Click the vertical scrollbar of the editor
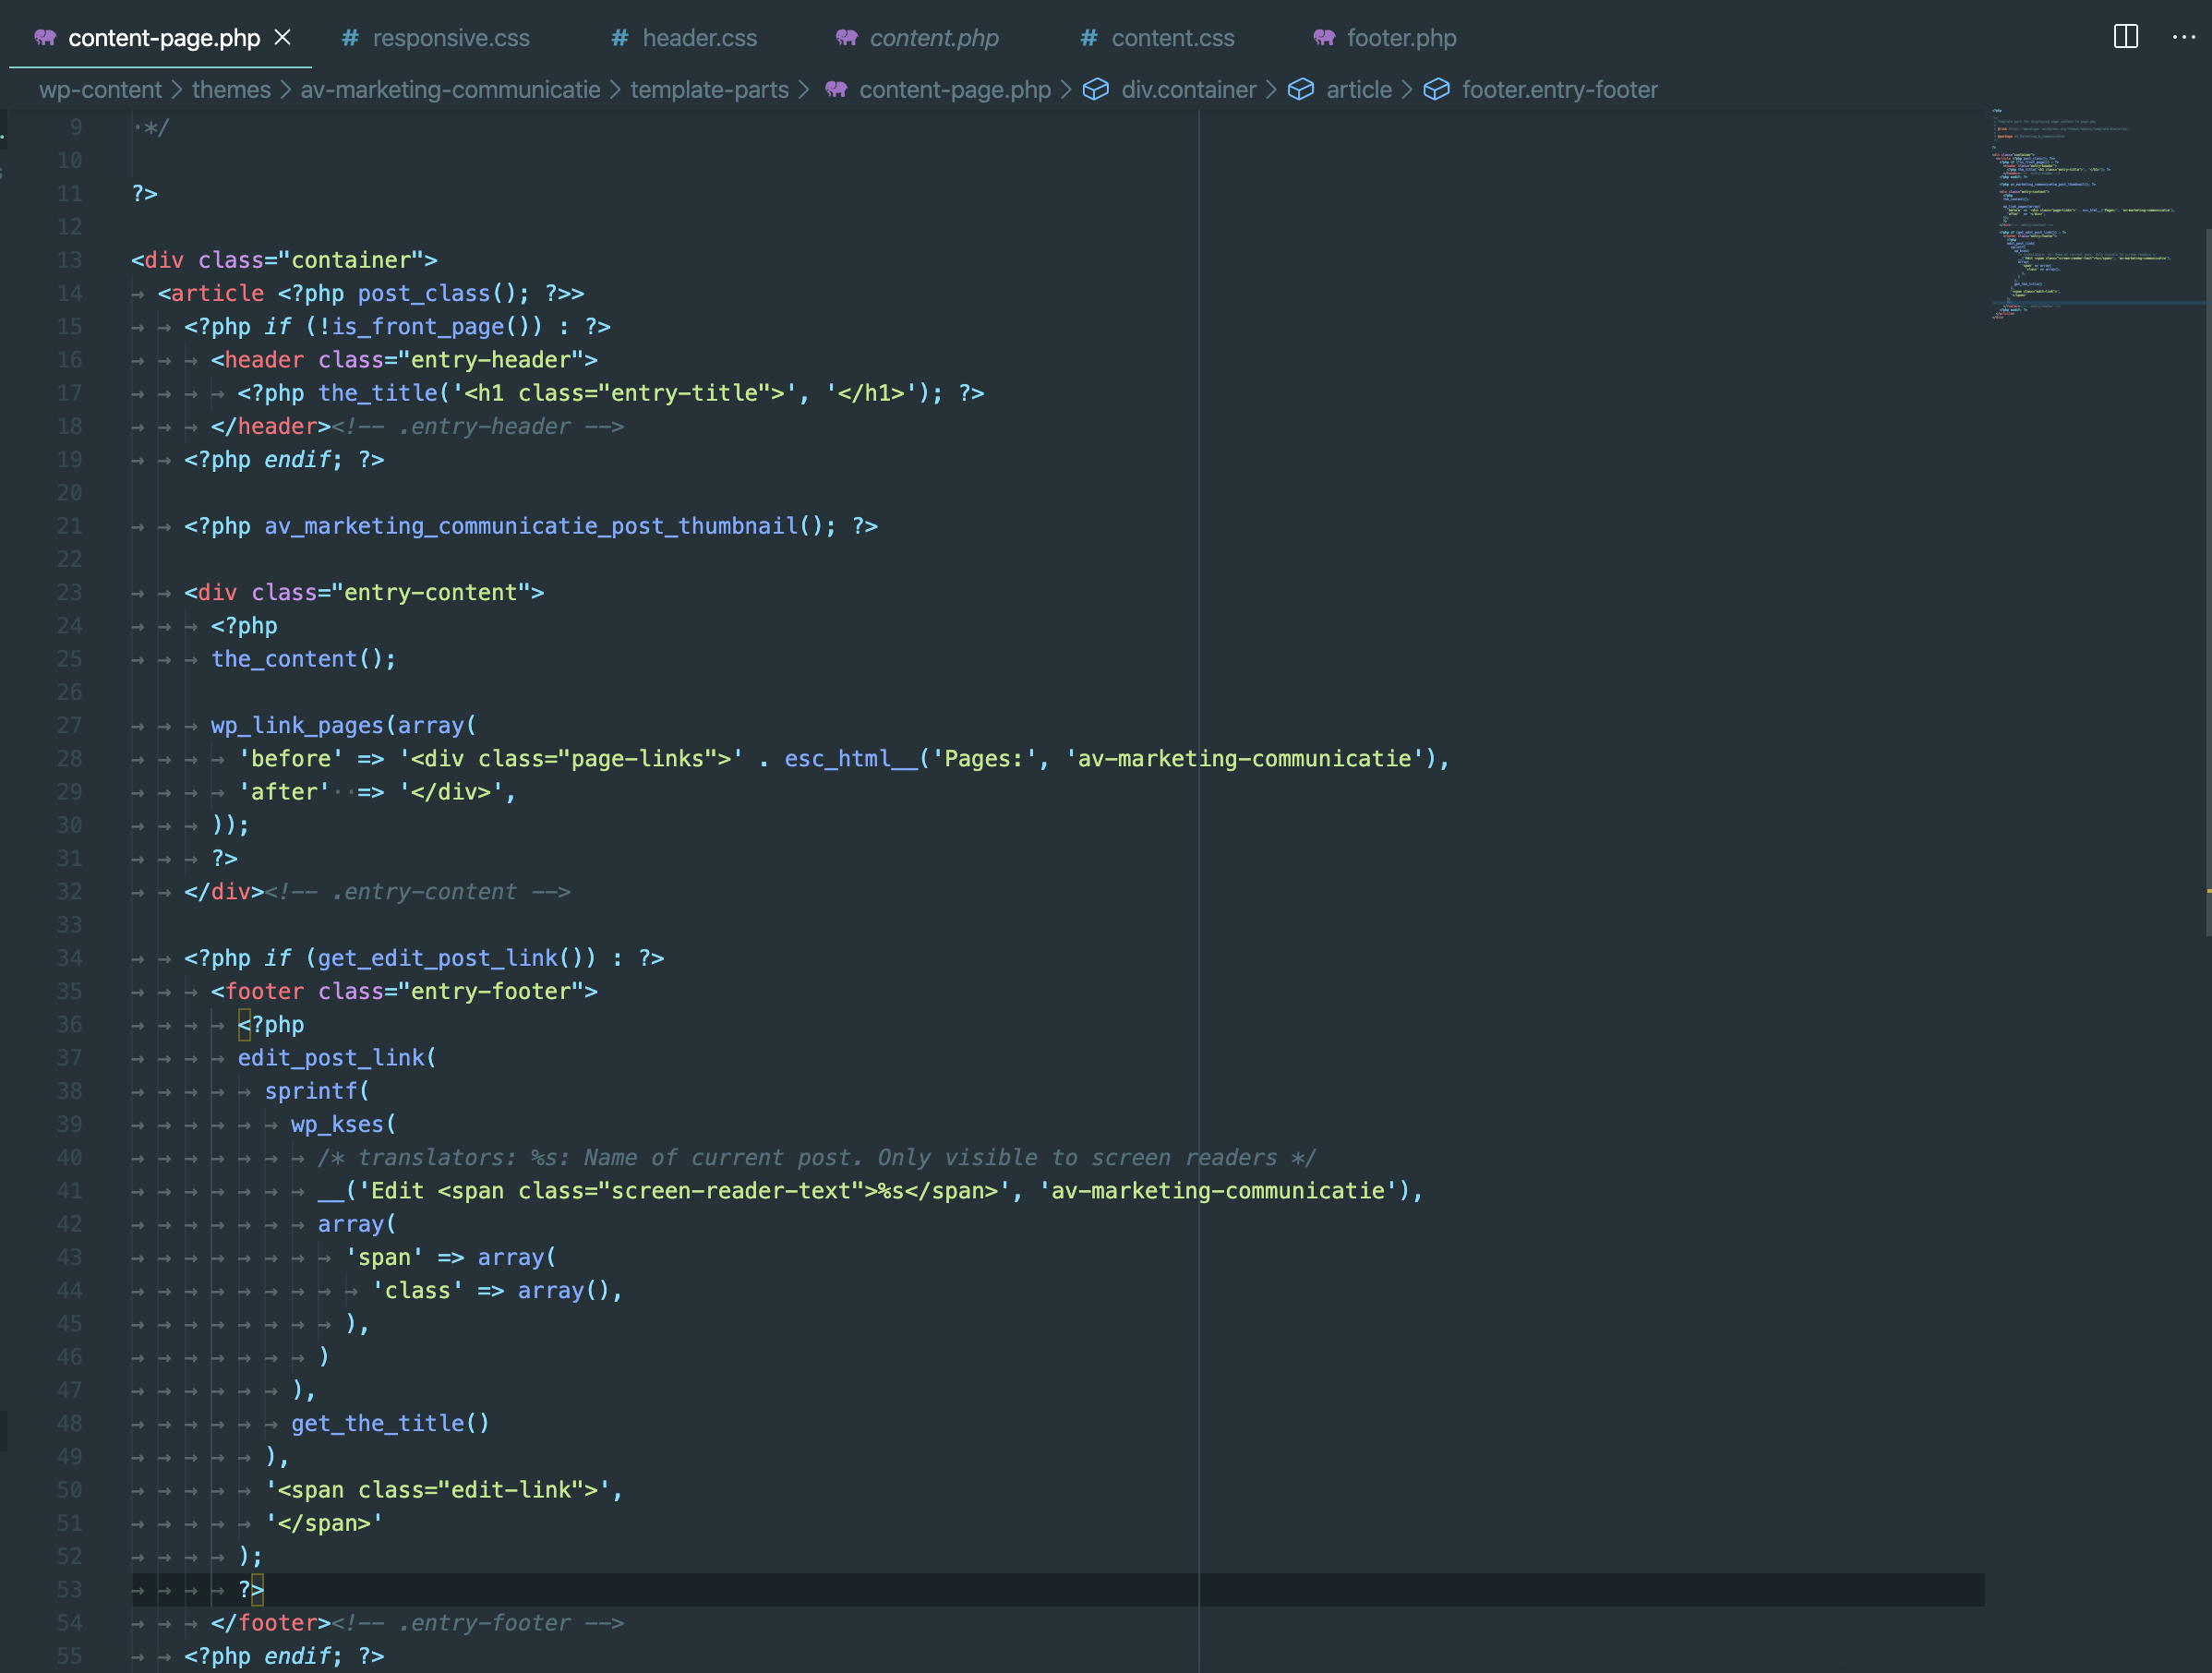Viewport: 2212px width, 1673px height. (2208, 580)
